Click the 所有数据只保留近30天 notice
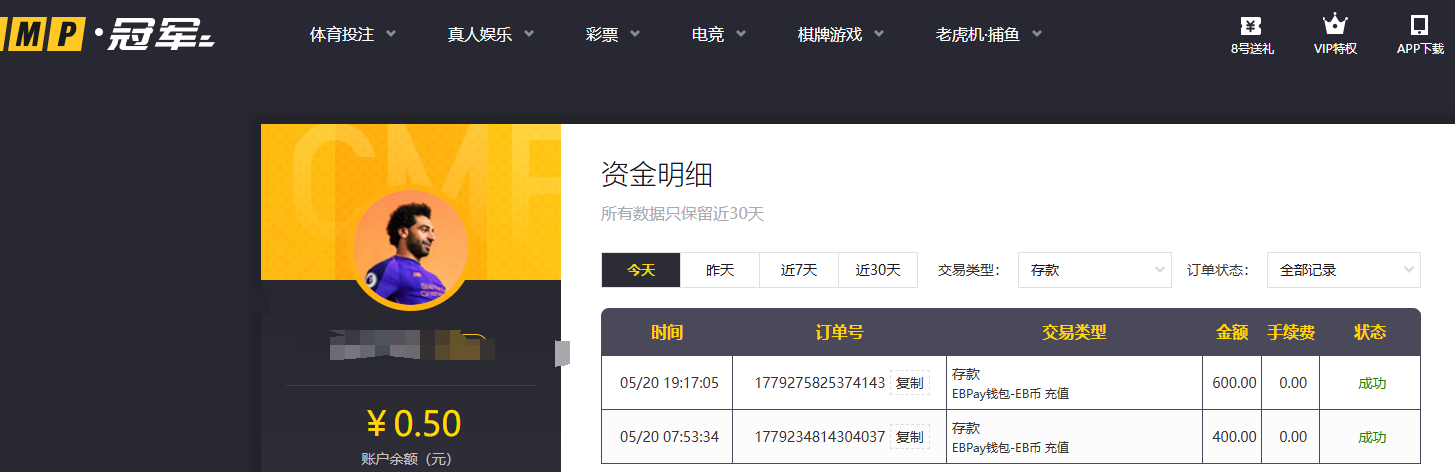Screen dimensions: 1455x472 pos(683,214)
